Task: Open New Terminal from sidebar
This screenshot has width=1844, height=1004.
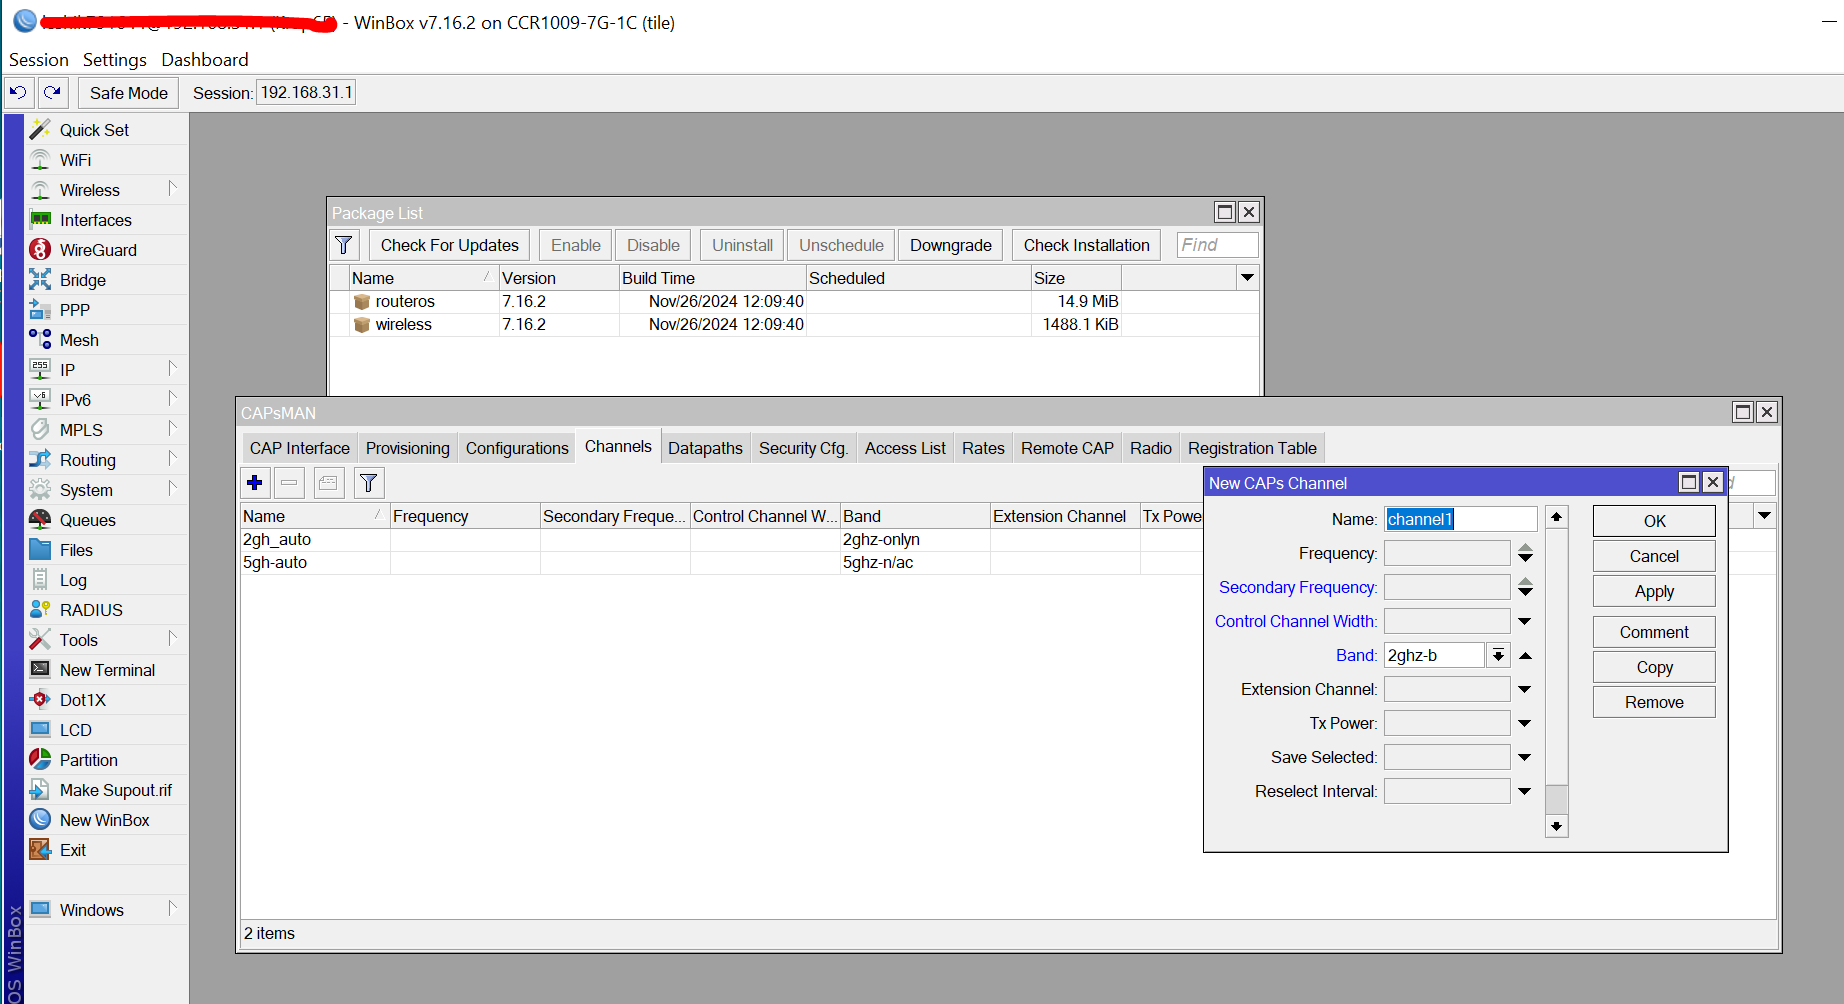Action: [x=107, y=670]
